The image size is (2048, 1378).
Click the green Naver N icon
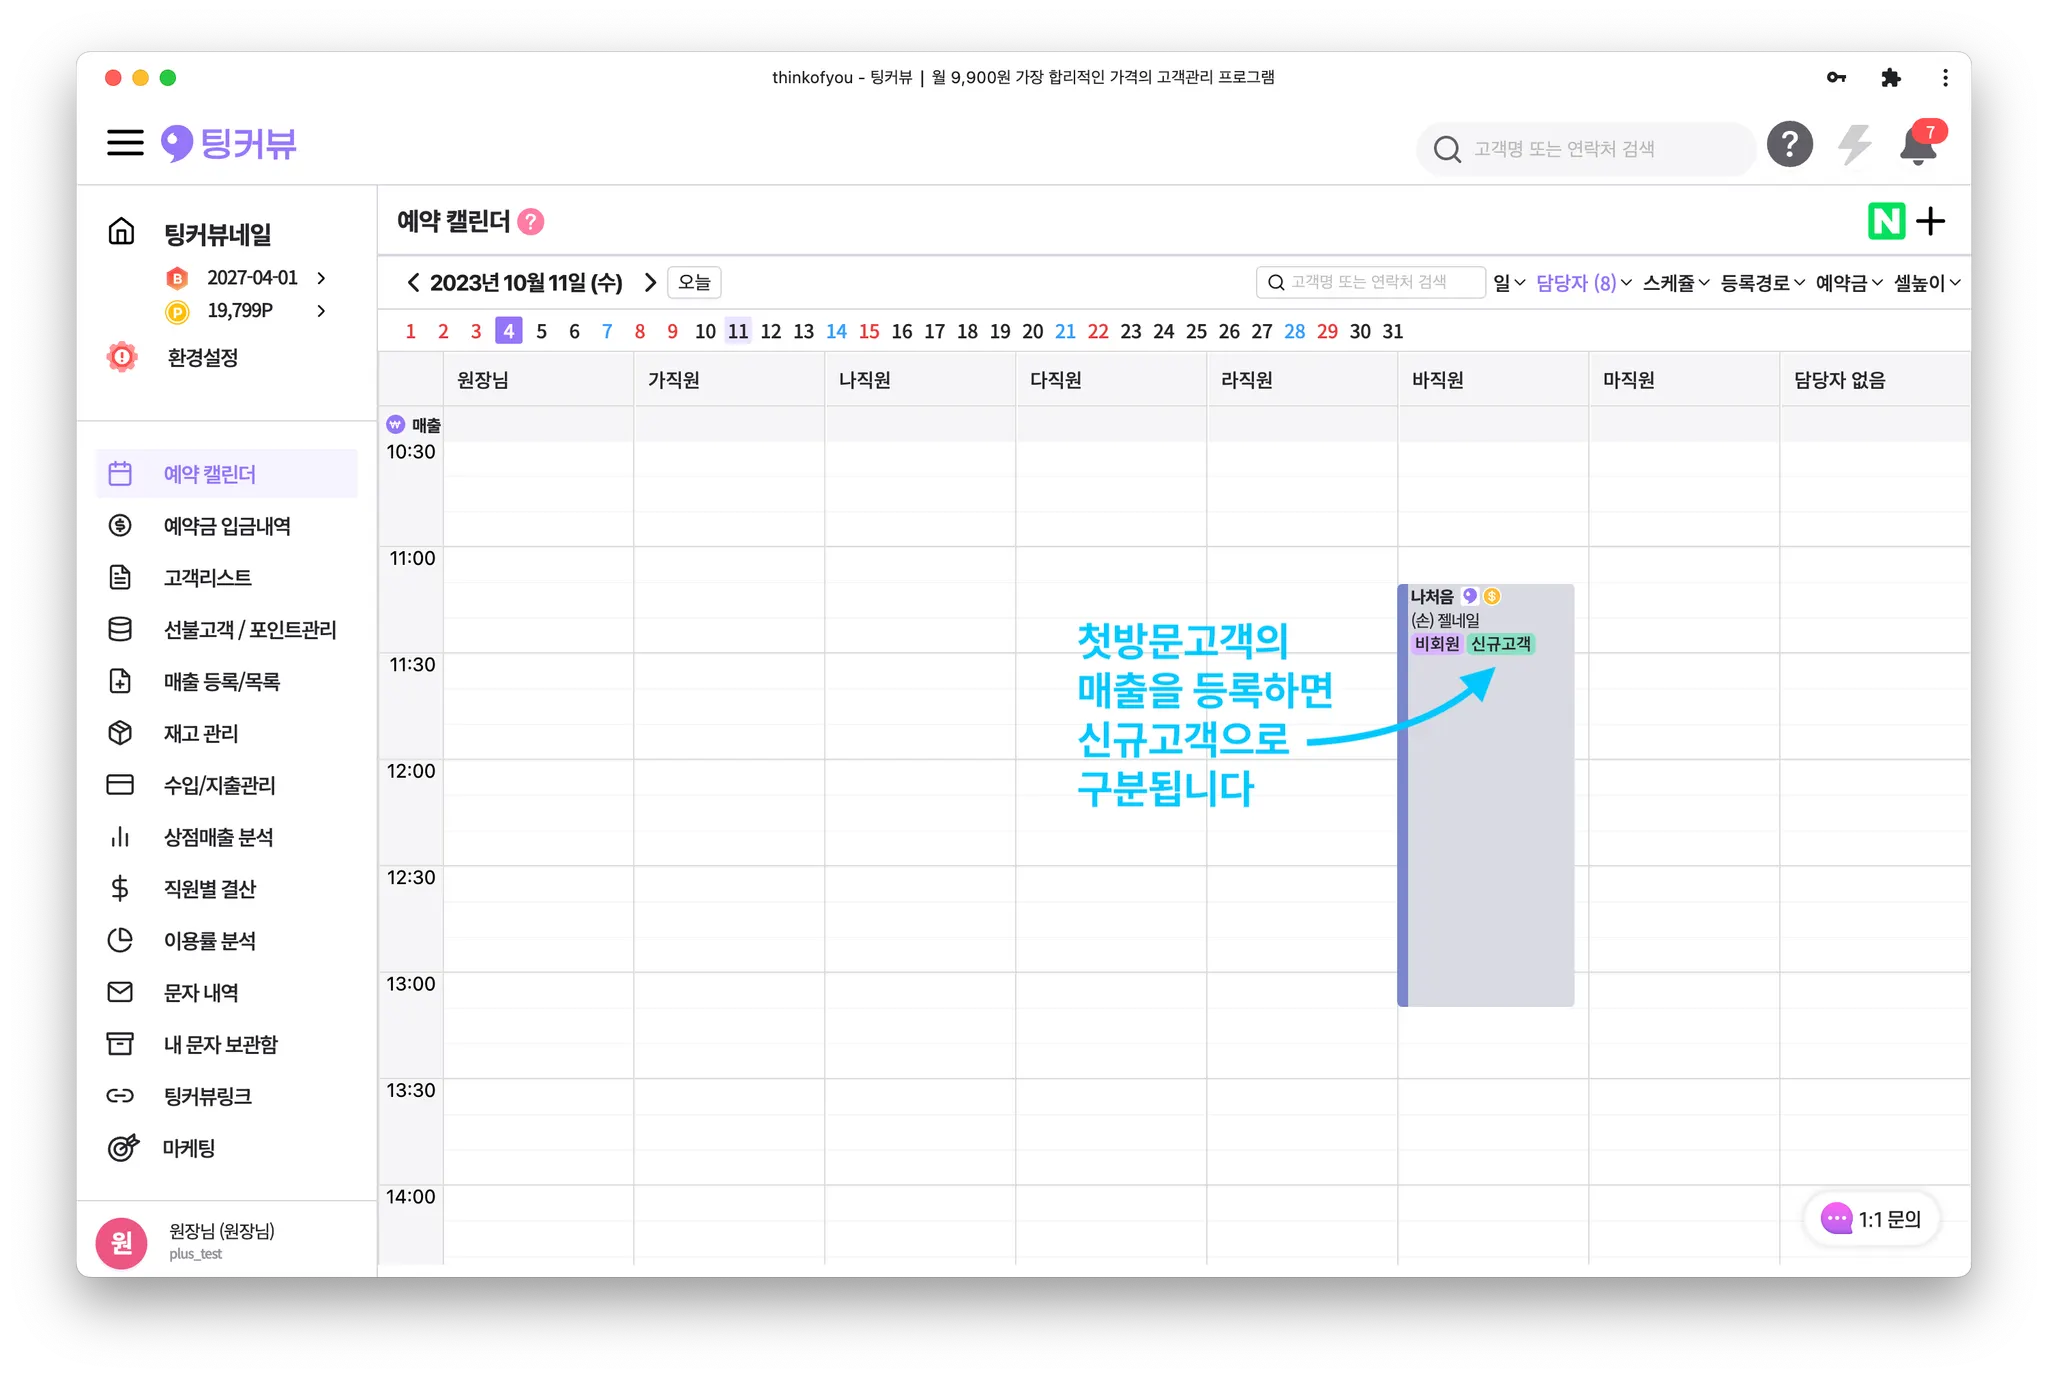pos(1886,221)
